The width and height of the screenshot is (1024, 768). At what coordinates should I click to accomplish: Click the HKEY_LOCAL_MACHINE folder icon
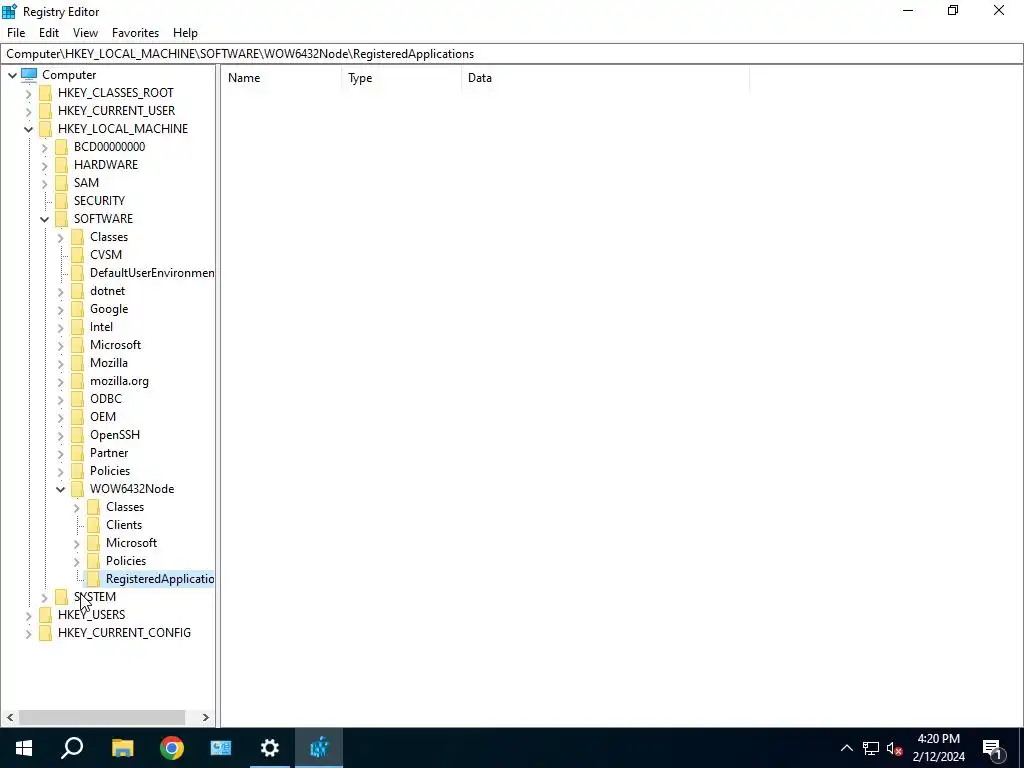[45, 129]
